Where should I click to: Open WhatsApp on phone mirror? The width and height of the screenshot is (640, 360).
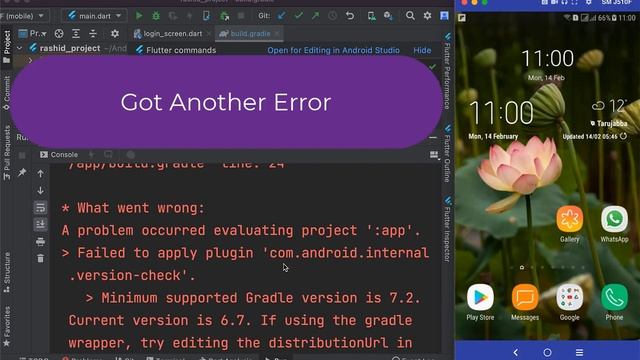[614, 224]
